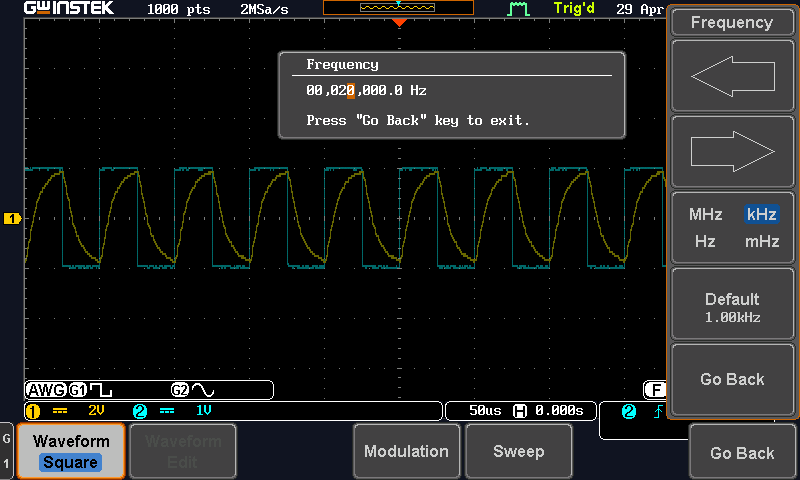
Task: Click the waveform memory overview bar
Action: click(398, 8)
